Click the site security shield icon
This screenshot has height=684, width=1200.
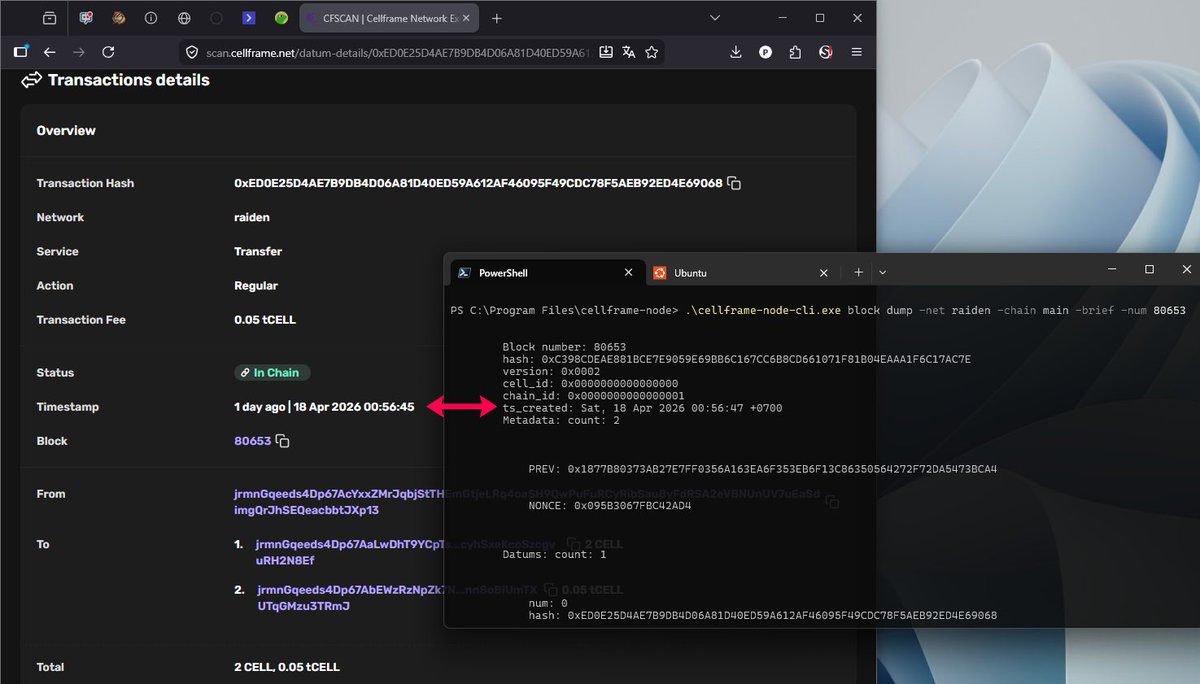click(193, 52)
